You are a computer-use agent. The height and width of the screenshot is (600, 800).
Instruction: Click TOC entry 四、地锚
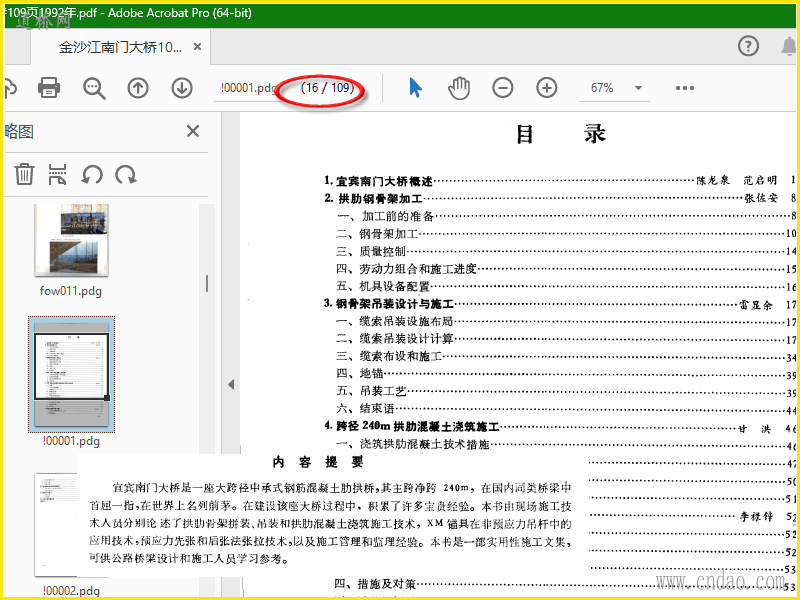tap(359, 373)
